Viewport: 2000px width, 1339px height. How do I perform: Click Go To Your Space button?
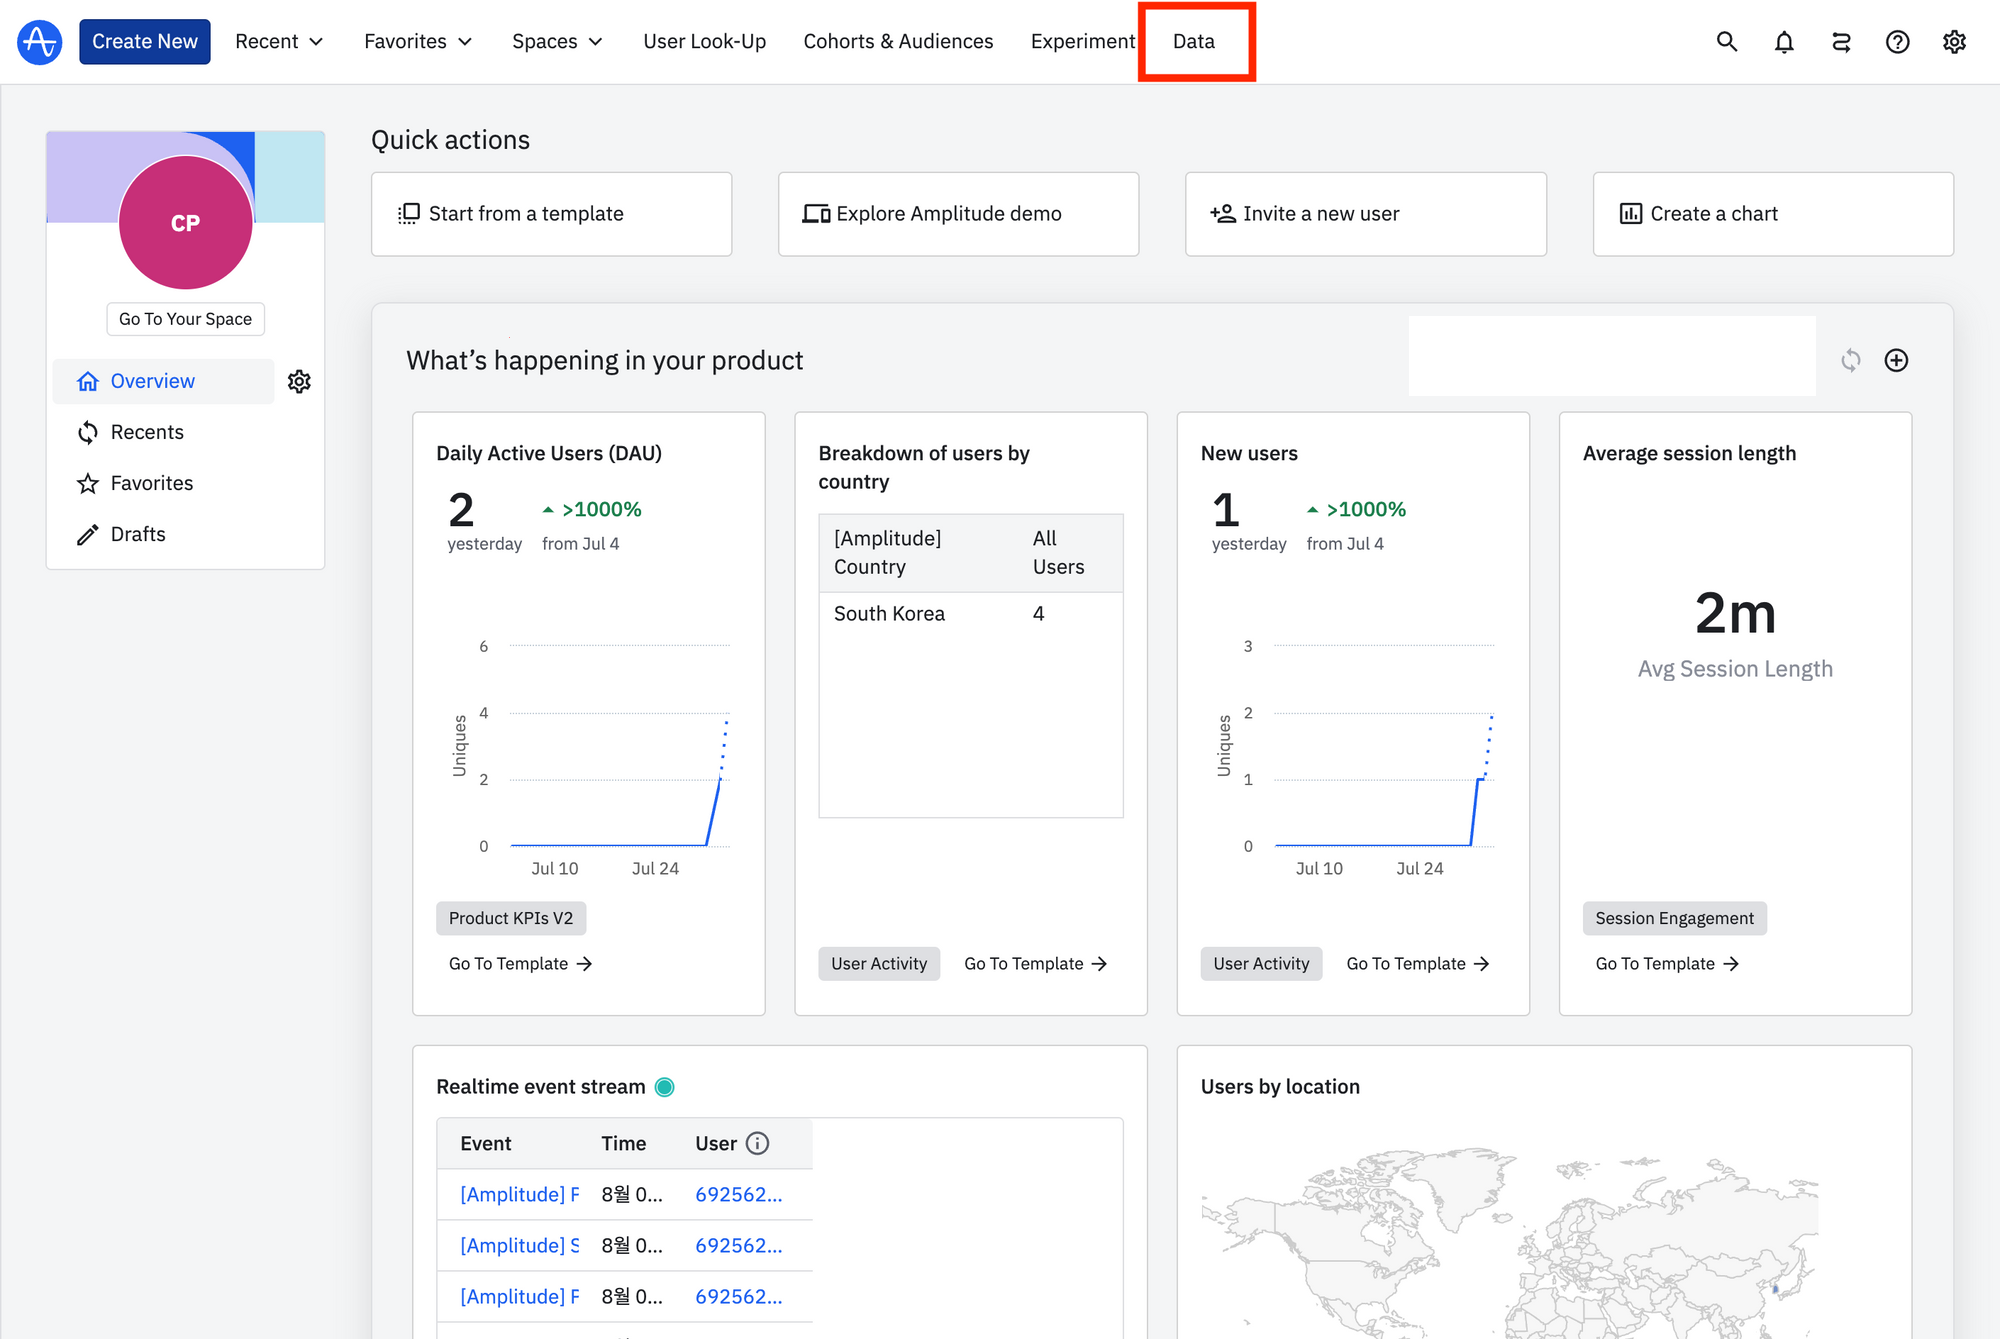tap(185, 319)
